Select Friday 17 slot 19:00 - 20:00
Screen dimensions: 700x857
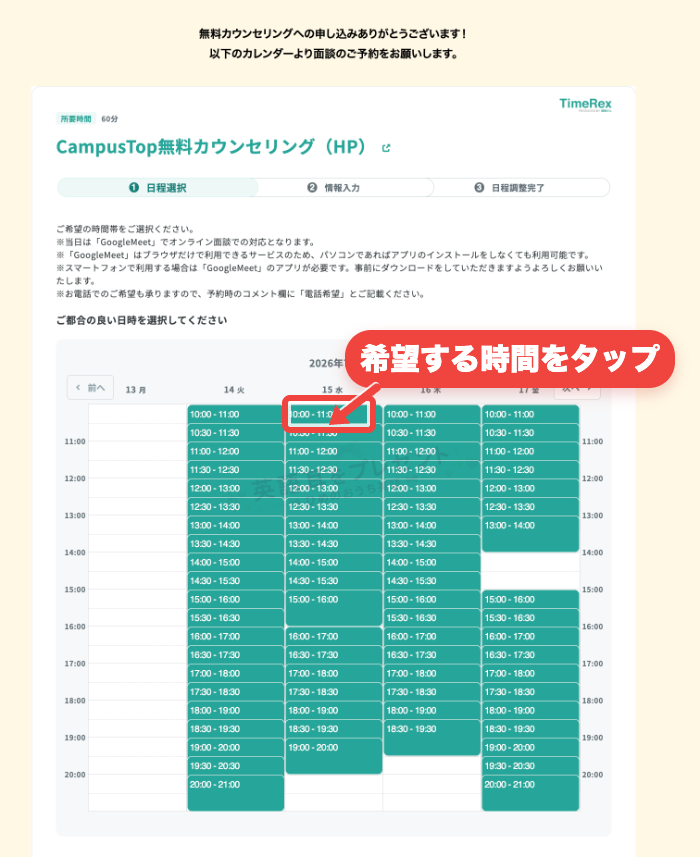point(531,748)
